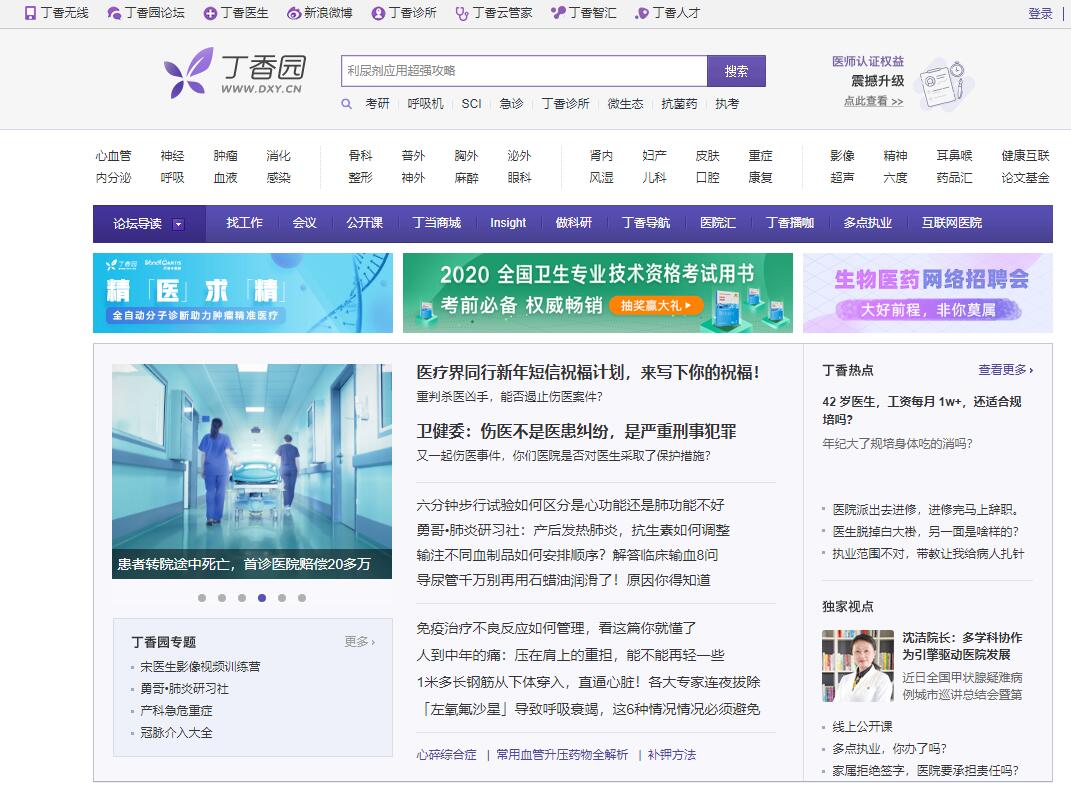
Task: Open 丁香导航 in navigation bar
Action: click(645, 223)
